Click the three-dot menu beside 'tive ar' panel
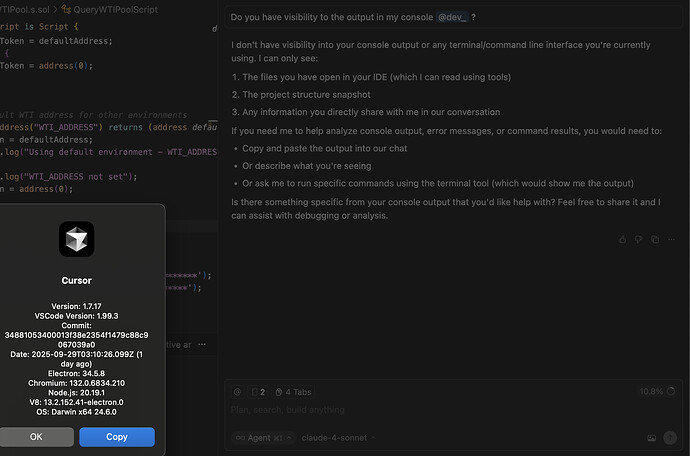 point(202,345)
